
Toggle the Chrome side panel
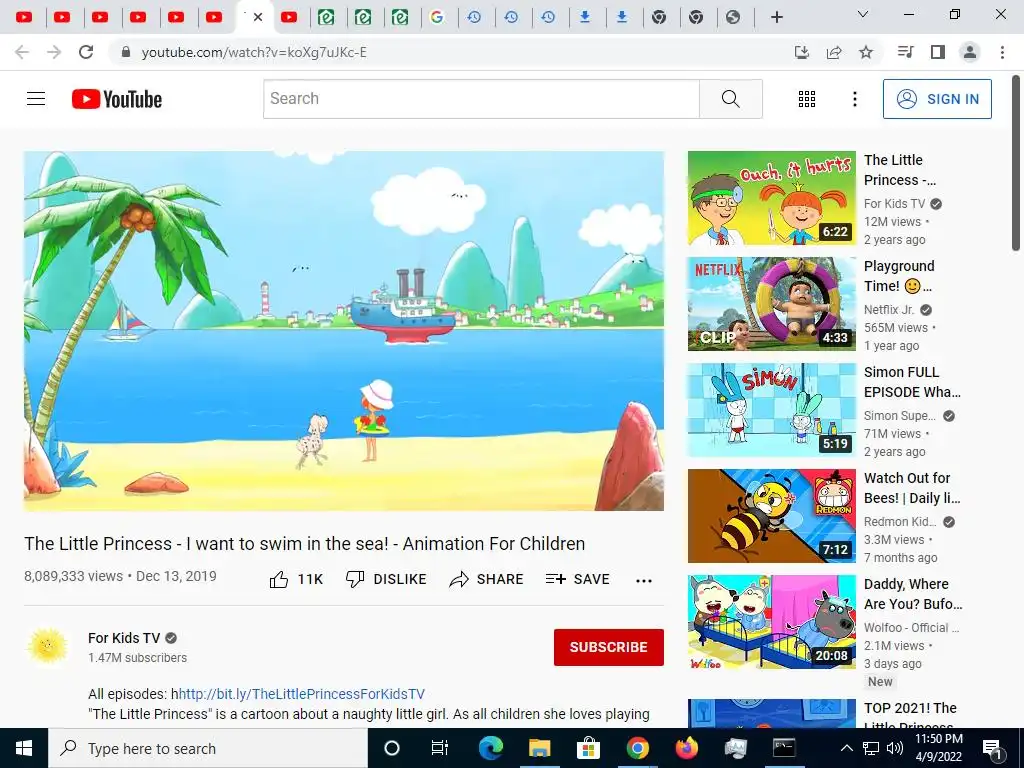(x=938, y=52)
